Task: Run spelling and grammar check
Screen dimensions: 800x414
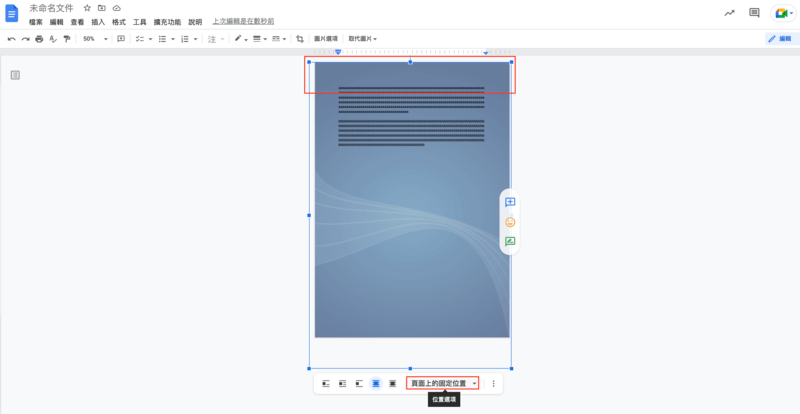Action: 53,39
